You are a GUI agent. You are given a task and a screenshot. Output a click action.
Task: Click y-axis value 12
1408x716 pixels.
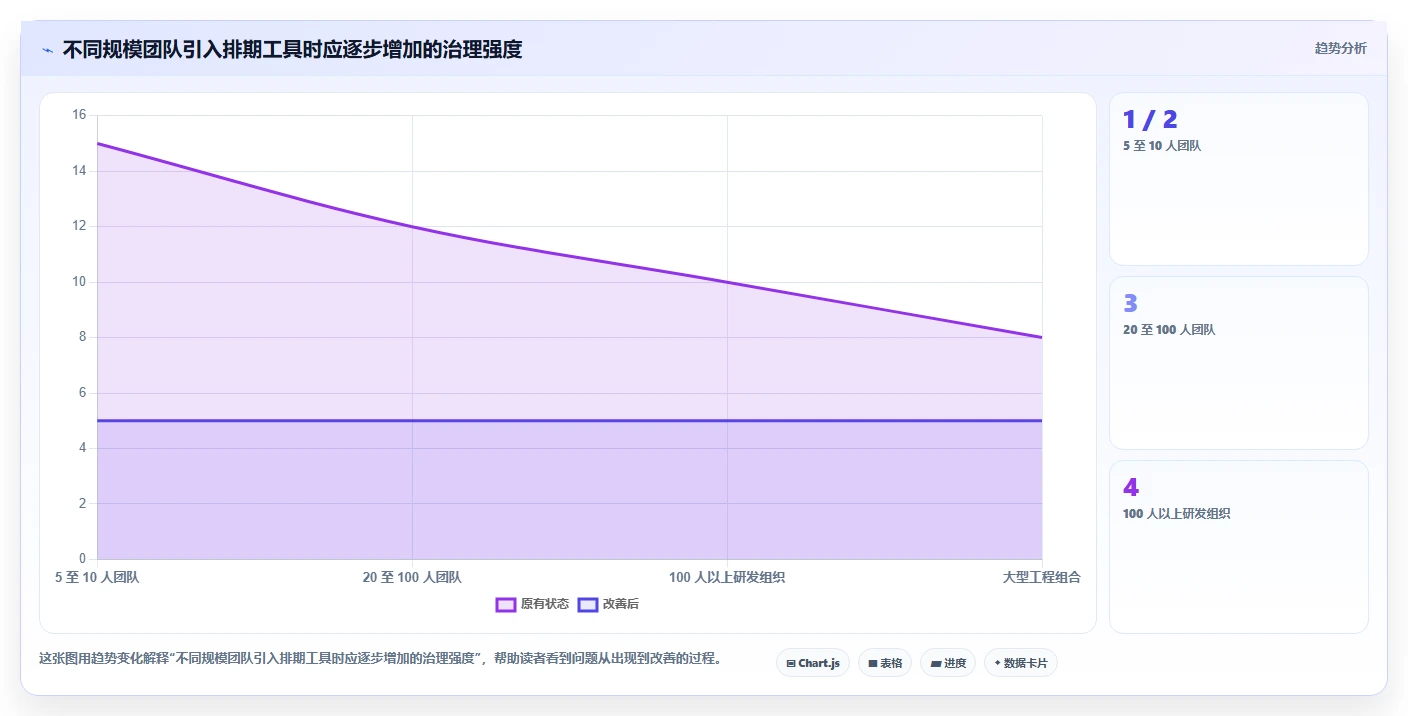(x=80, y=226)
